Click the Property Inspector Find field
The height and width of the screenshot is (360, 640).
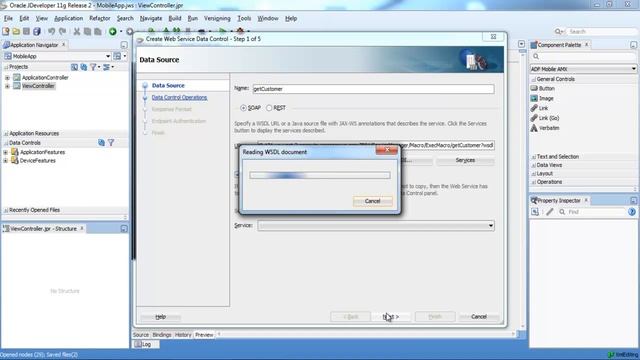592,212
